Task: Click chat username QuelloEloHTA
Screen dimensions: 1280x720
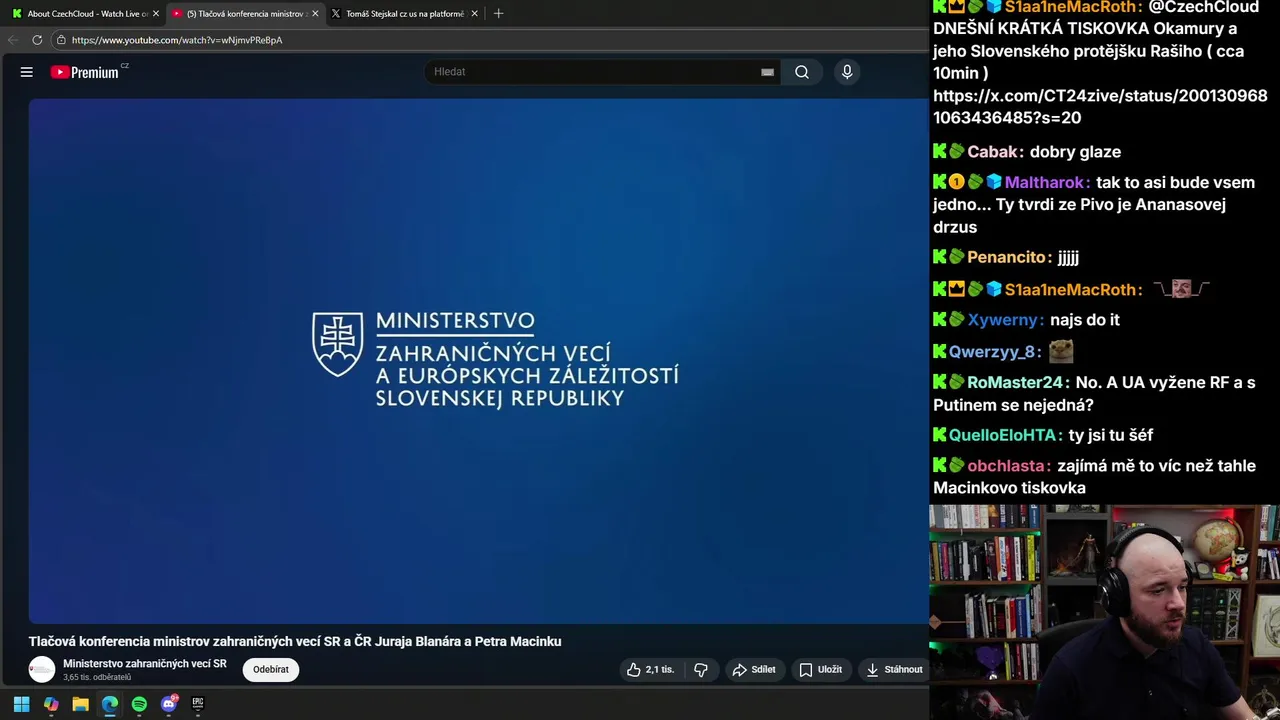Action: pyautogui.click(x=1003, y=435)
